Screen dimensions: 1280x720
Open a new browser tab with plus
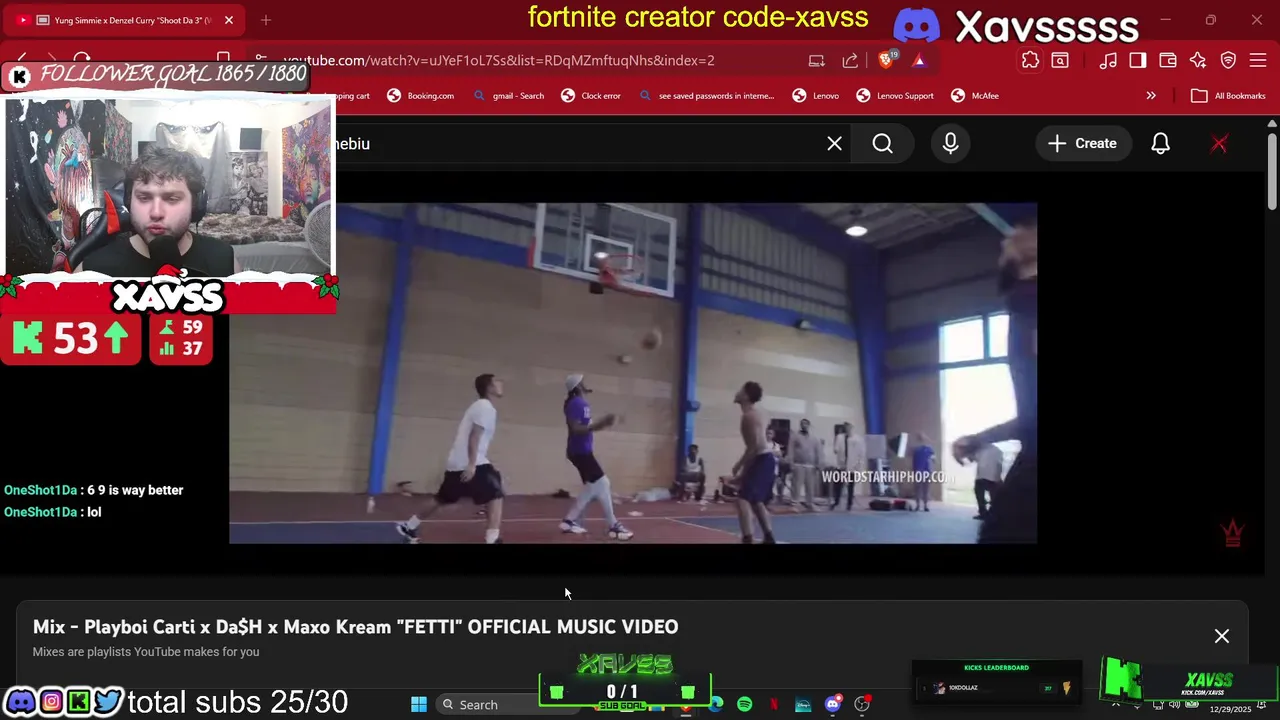tap(266, 20)
